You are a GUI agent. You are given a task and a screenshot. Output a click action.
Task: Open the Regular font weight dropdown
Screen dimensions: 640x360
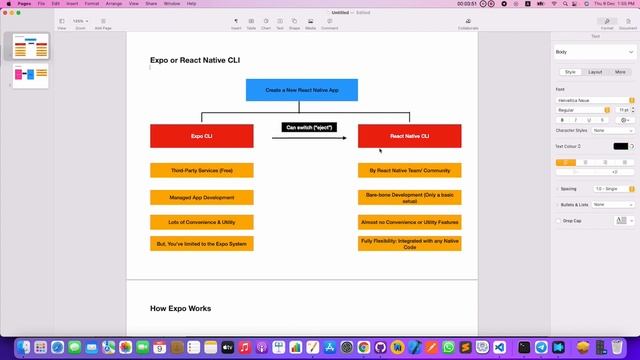[583, 110]
